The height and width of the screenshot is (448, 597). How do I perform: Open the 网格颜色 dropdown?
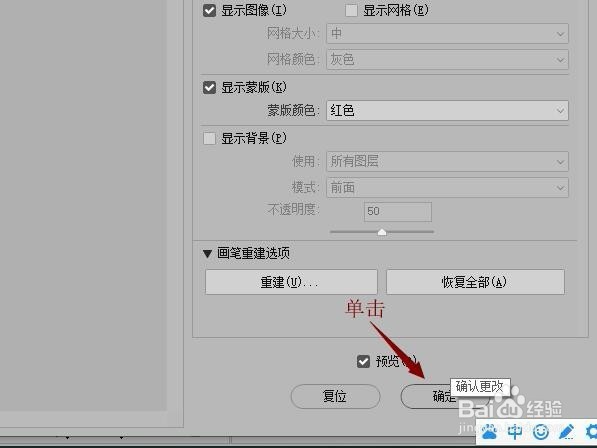pyautogui.click(x=447, y=59)
